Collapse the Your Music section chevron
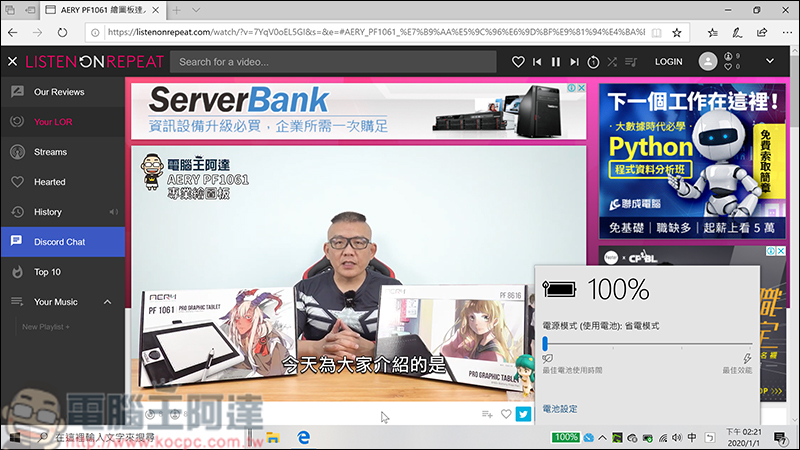This screenshot has height=450, width=800. 107,302
